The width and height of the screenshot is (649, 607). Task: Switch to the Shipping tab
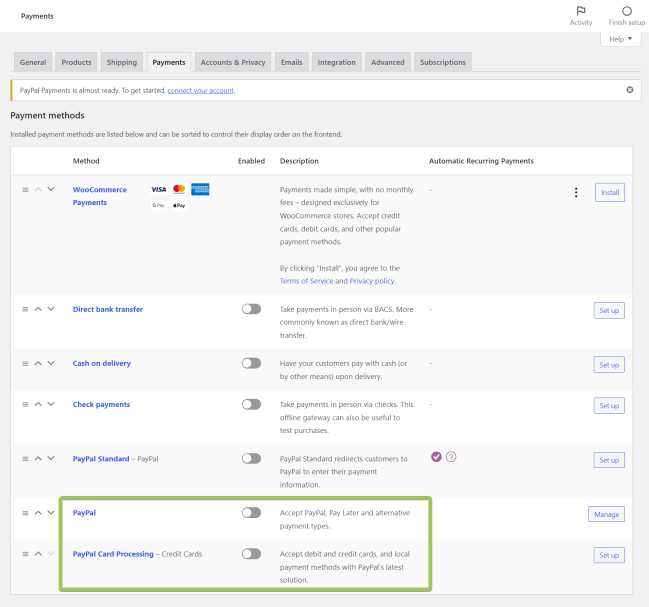pos(121,62)
